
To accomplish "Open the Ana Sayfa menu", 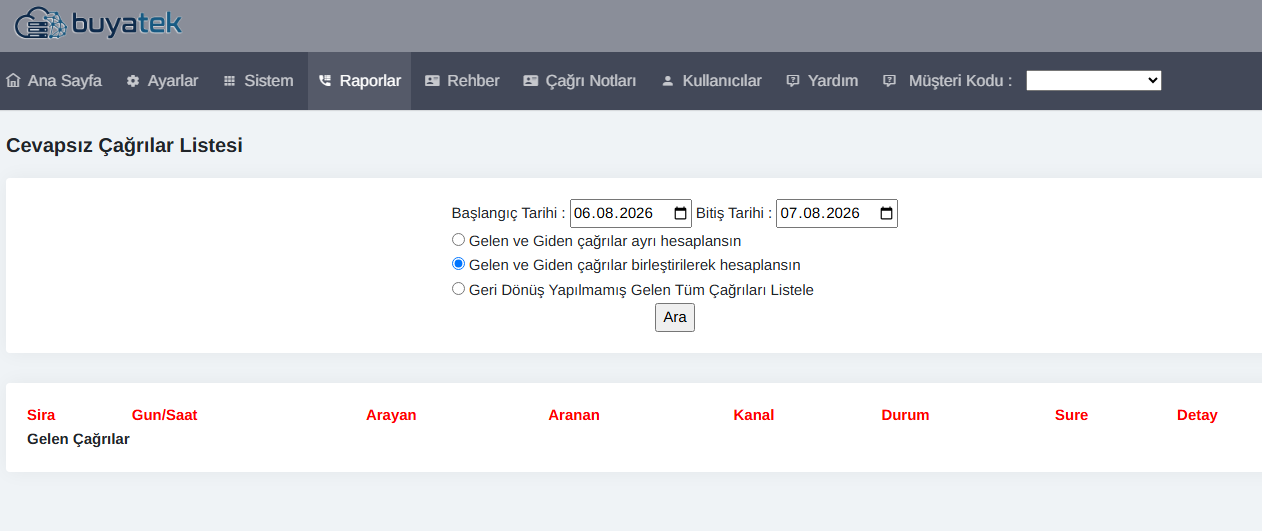I will pos(54,81).
